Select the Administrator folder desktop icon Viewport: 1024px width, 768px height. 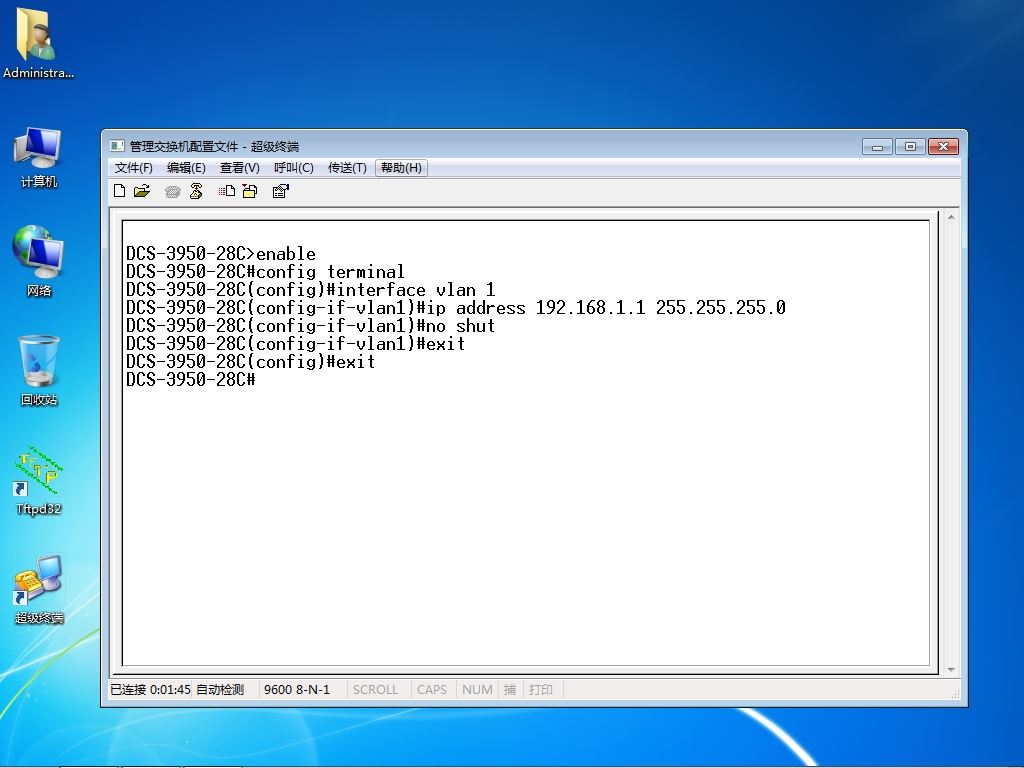coord(38,43)
